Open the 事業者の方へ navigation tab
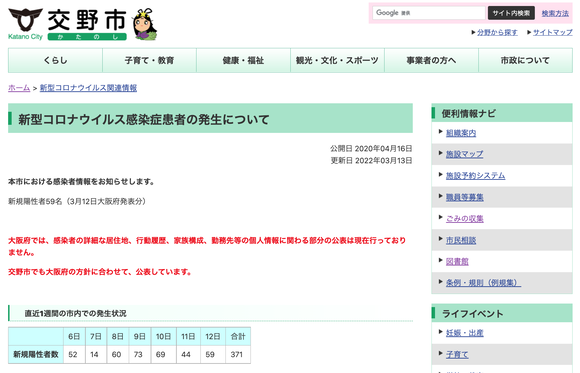The height and width of the screenshot is (373, 580). (x=431, y=60)
